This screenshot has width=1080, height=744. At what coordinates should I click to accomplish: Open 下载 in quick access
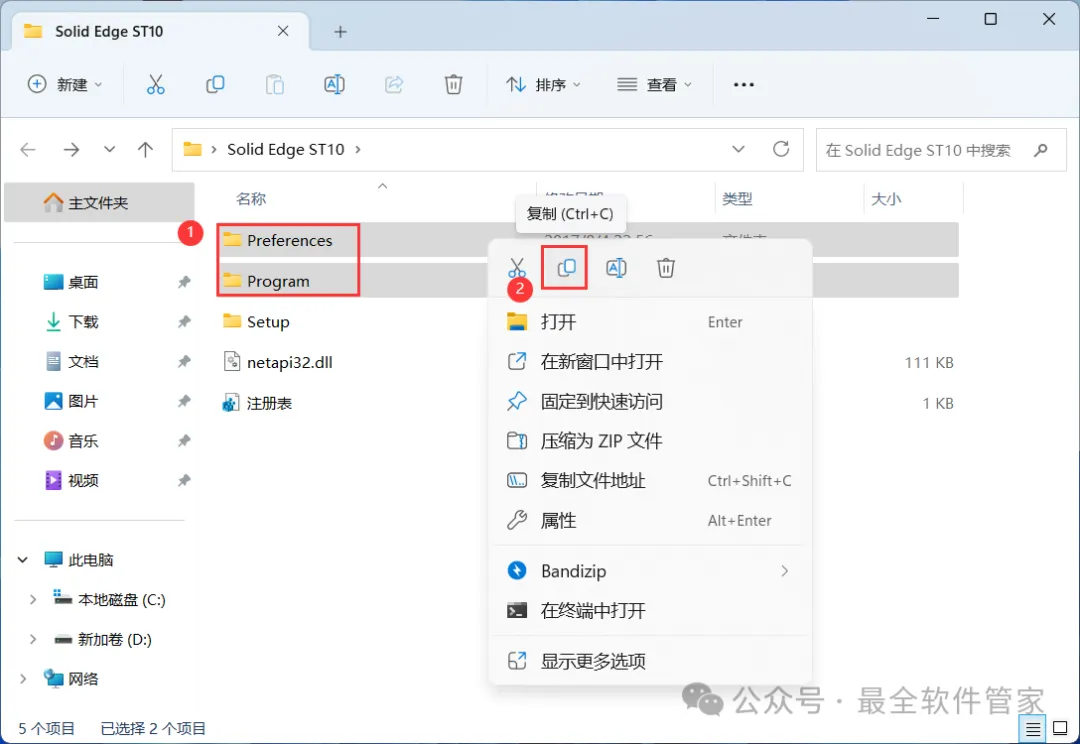[x=83, y=322]
